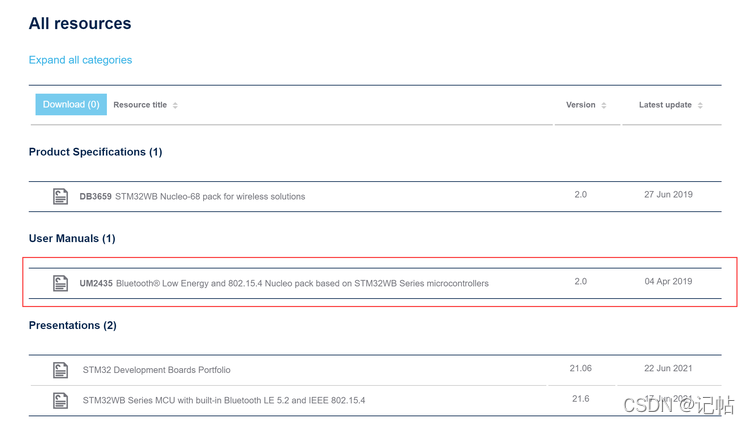The height and width of the screenshot is (424, 750).
Task: Click the UM2435 document icon
Action: [60, 283]
